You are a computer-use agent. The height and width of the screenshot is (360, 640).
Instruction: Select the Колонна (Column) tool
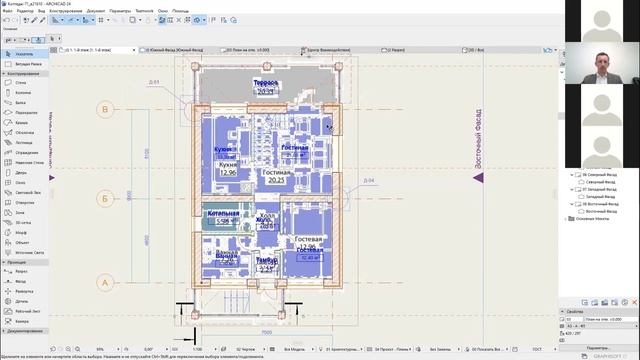[24, 93]
